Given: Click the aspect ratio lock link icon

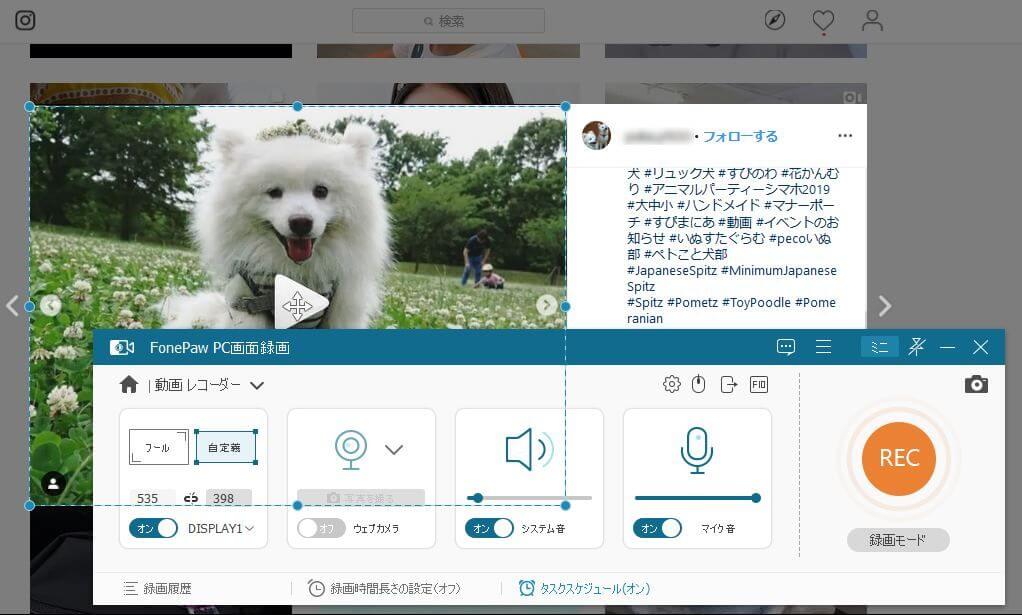Looking at the screenshot, I should point(190,498).
